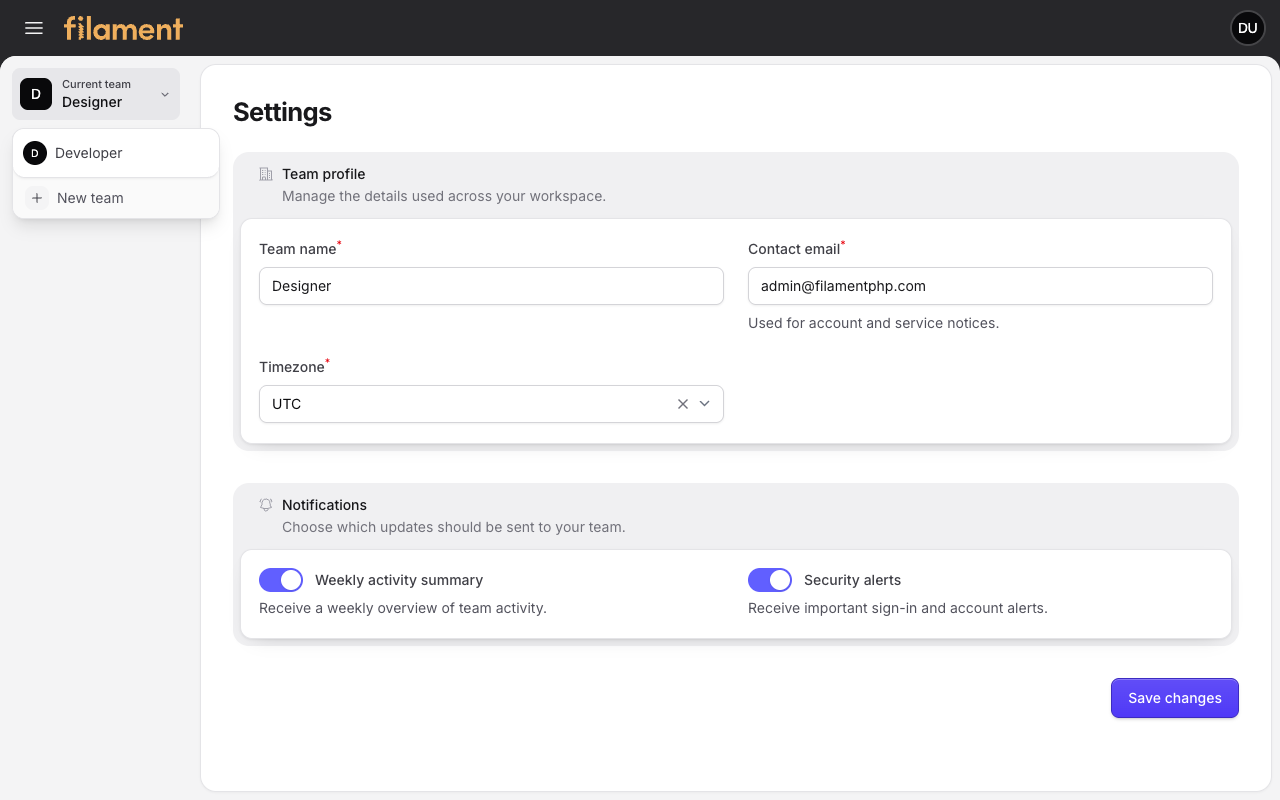
Task: Click 'Receive important sign-in and account alerts.'
Action: 898,608
